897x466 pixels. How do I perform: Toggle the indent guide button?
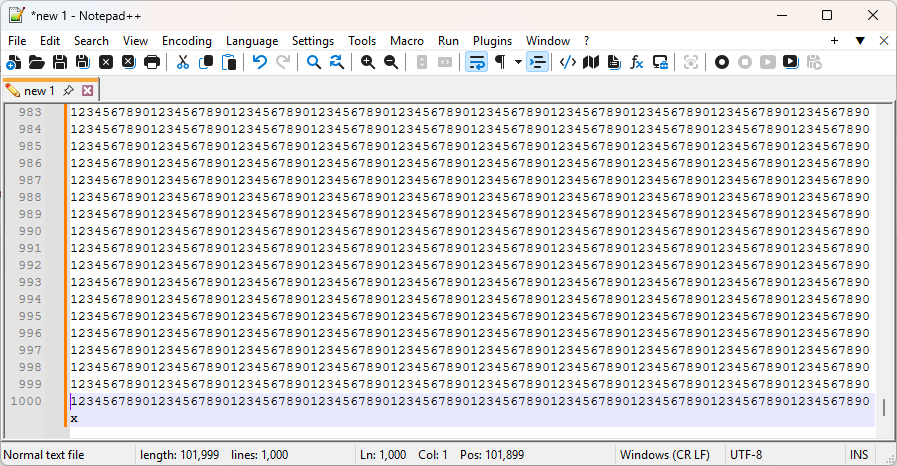(538, 62)
